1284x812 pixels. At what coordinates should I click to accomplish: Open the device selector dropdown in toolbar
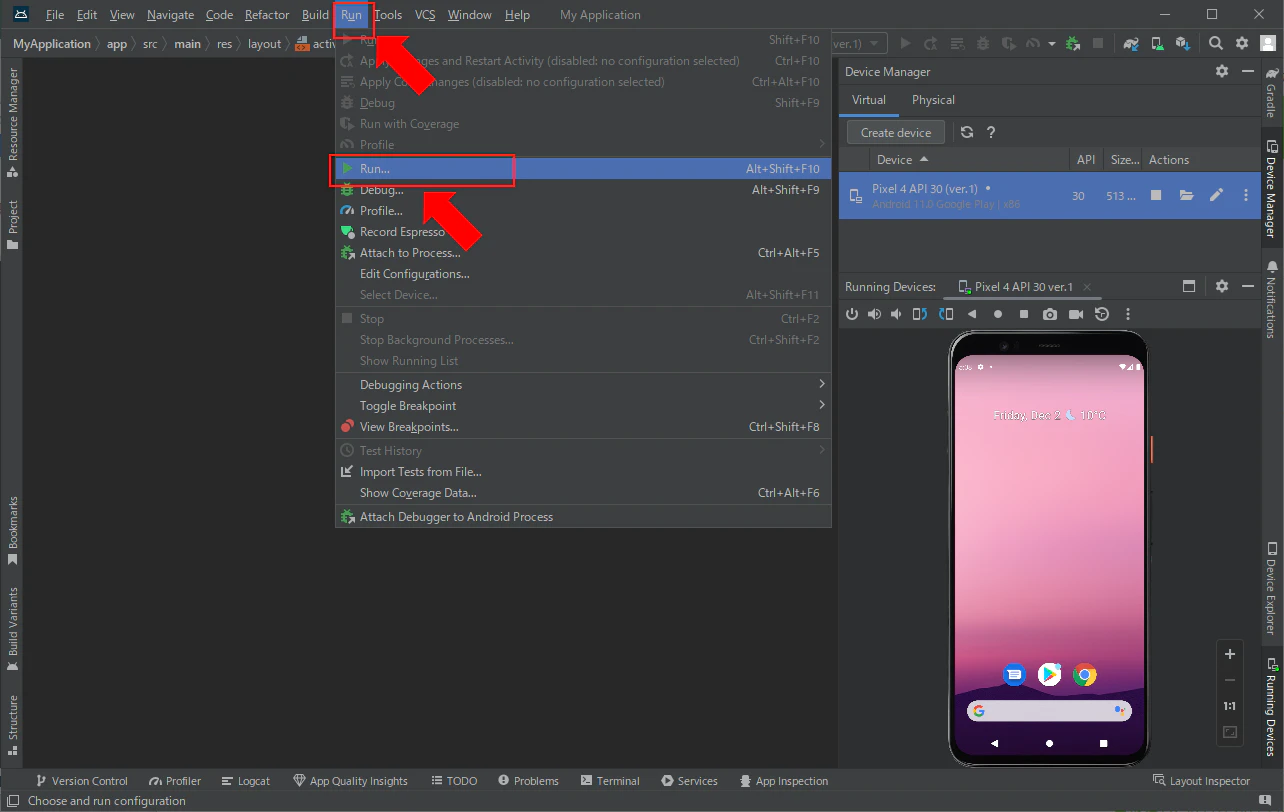pos(859,44)
